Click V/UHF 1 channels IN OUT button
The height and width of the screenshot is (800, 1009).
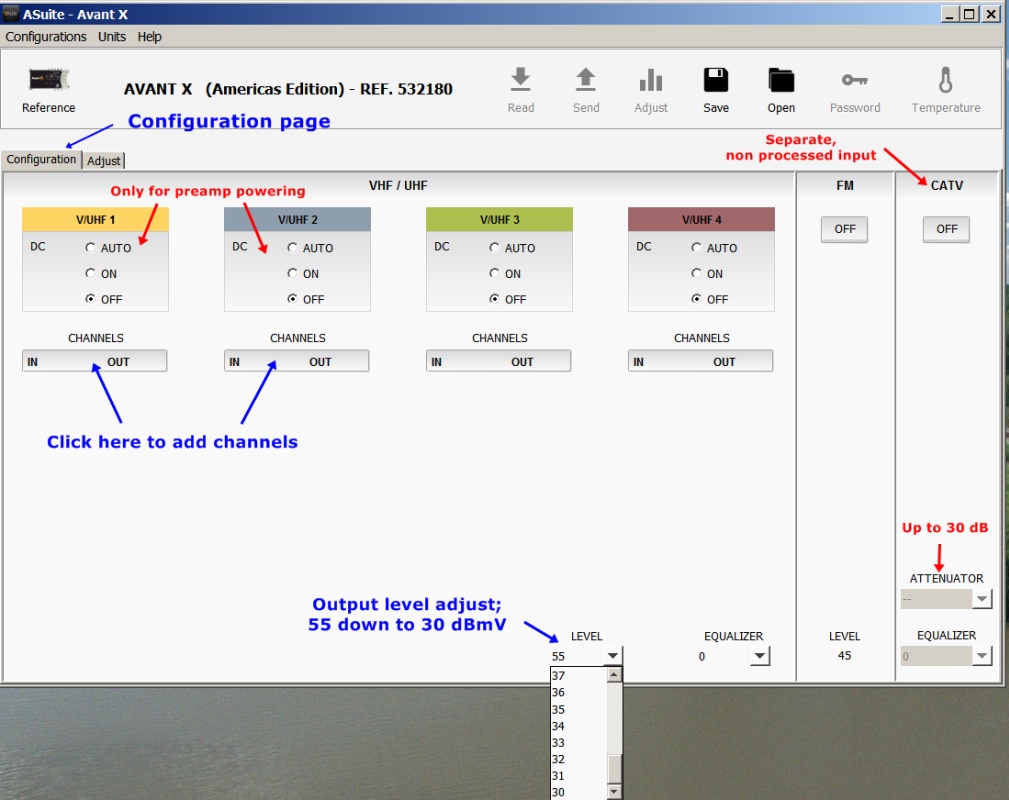[94, 362]
